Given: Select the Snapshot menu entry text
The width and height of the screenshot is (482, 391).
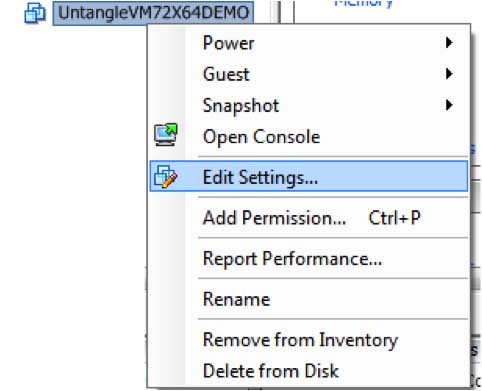Looking at the screenshot, I should [241, 106].
